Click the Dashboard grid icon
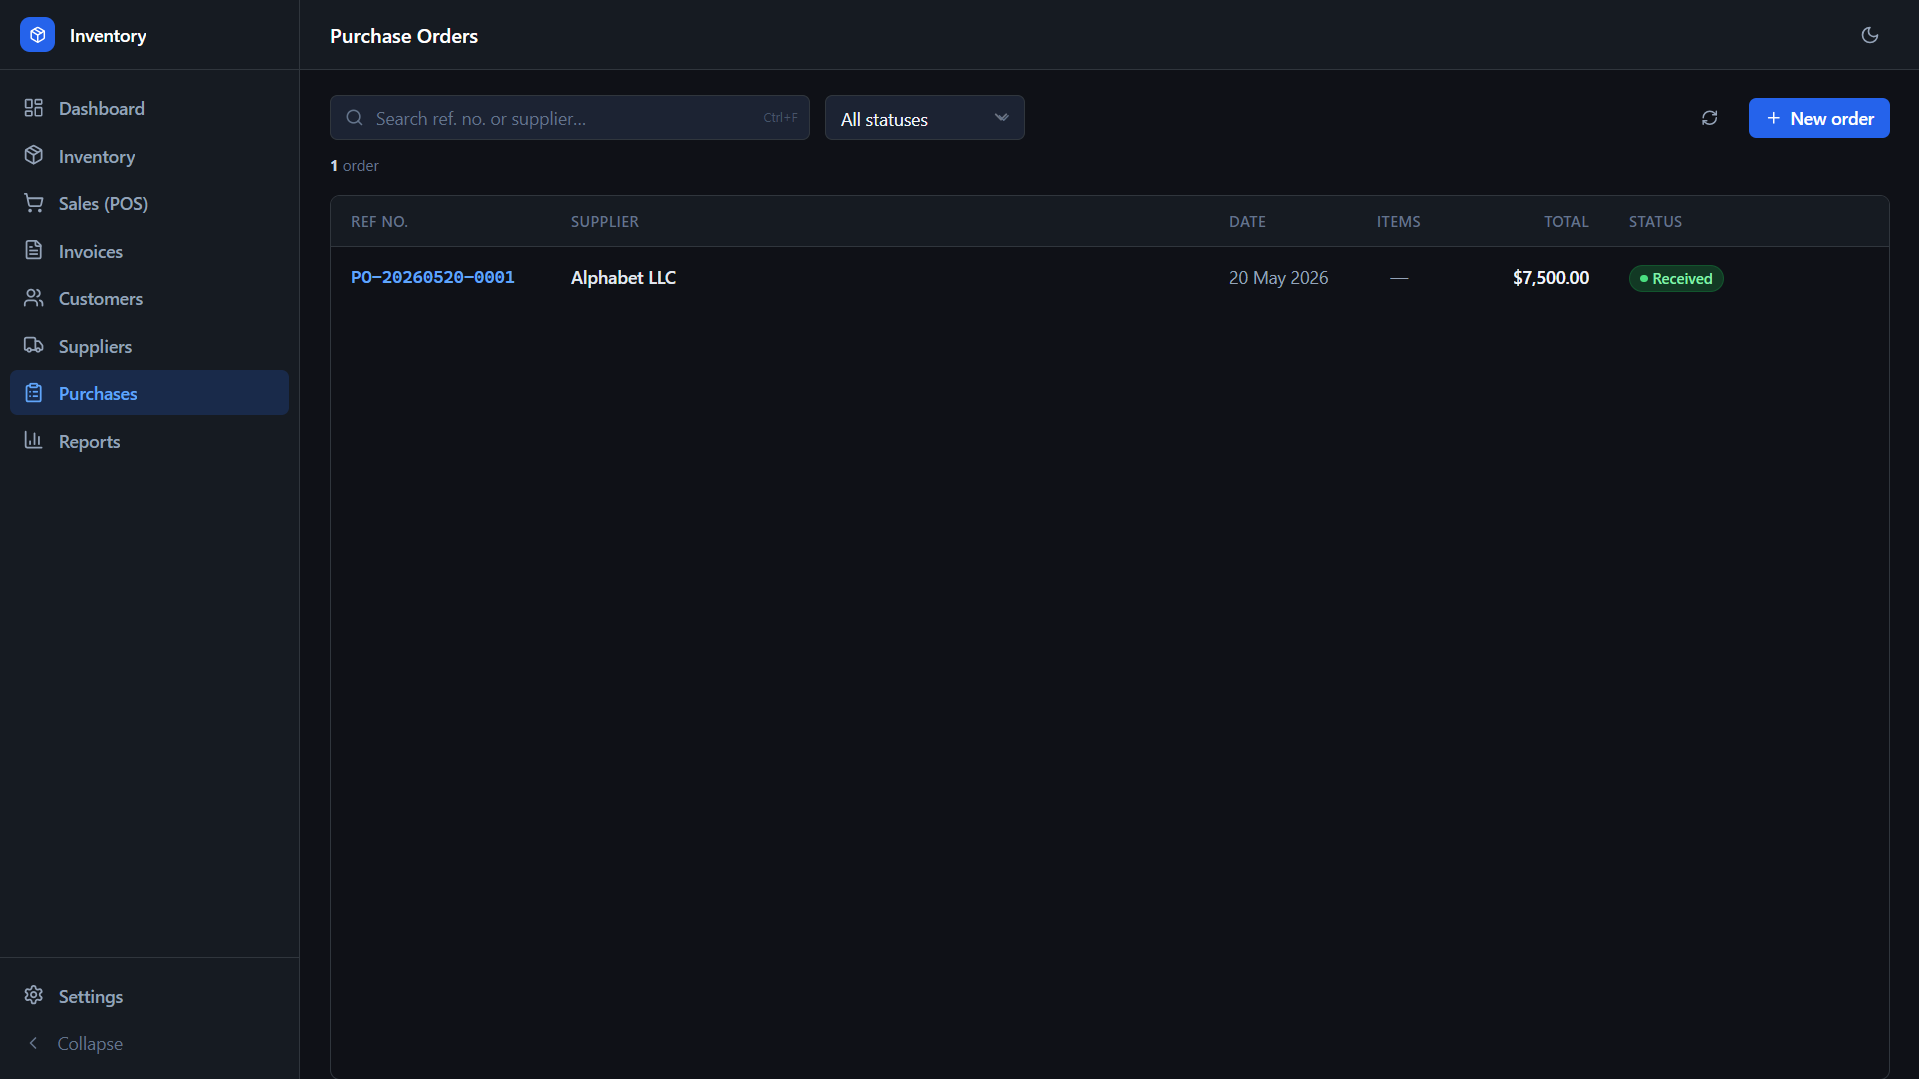The width and height of the screenshot is (1919, 1079). [x=34, y=108]
